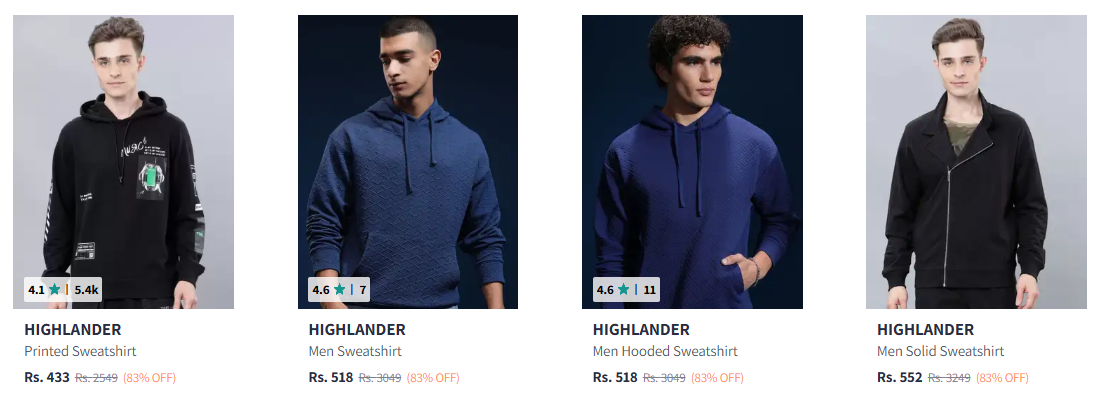The height and width of the screenshot is (404, 1103).
Task: Open HIGHLANDER brand above Men Hooded Sweatshirt
Action: click(x=641, y=329)
